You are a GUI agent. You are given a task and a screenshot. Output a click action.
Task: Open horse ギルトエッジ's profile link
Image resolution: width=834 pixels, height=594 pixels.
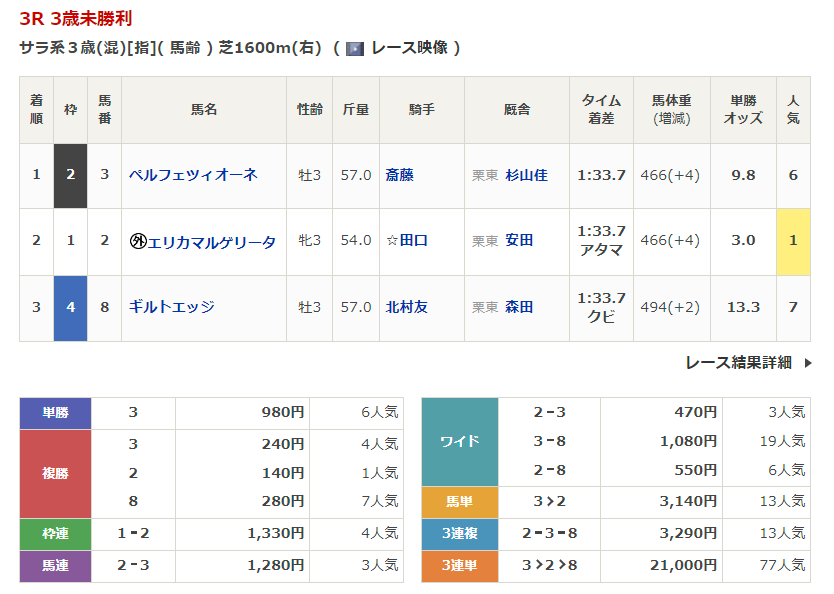coord(171,307)
